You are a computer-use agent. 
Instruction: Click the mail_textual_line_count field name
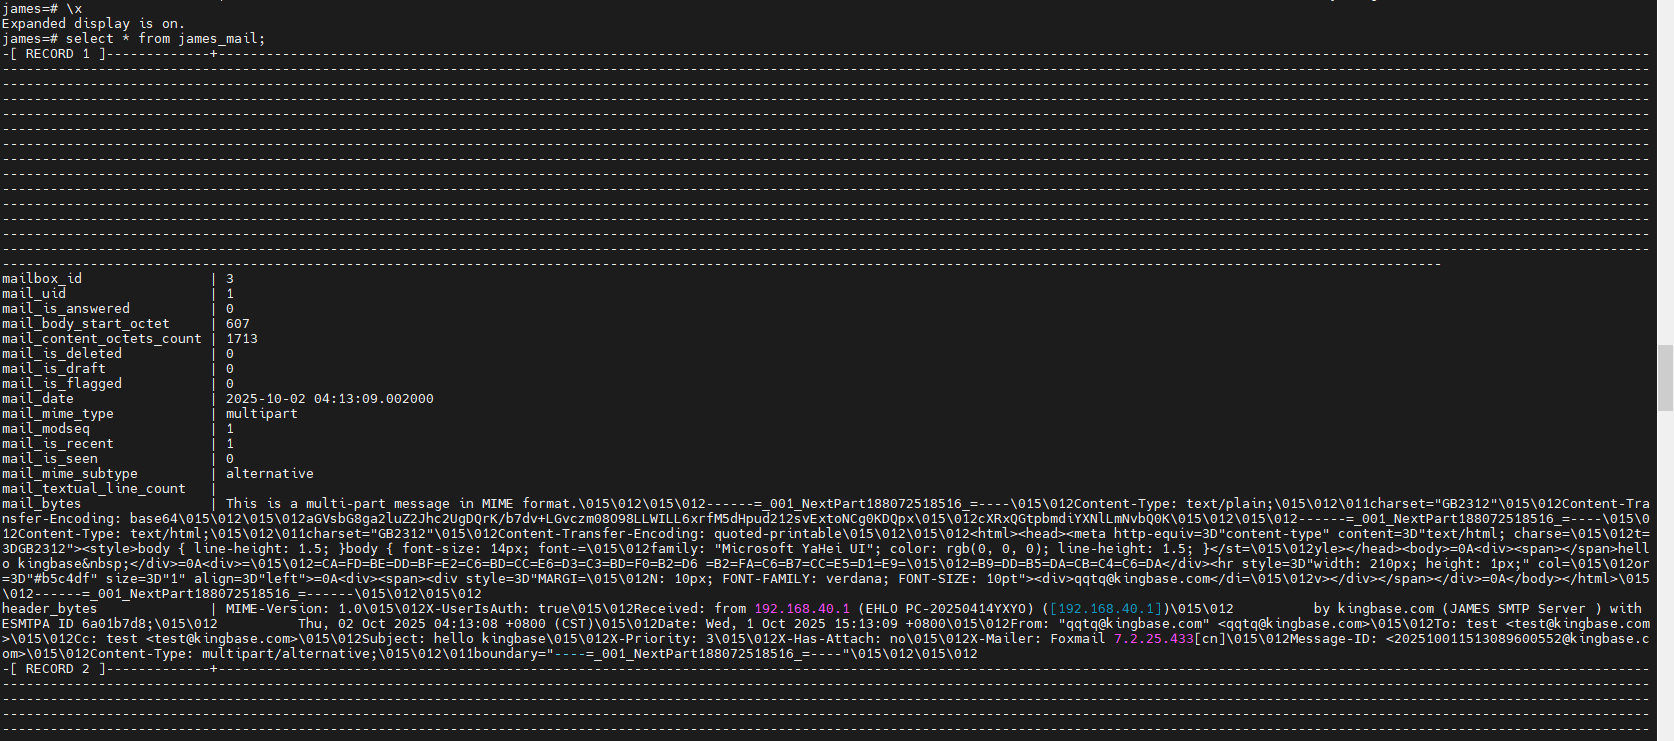pos(93,489)
